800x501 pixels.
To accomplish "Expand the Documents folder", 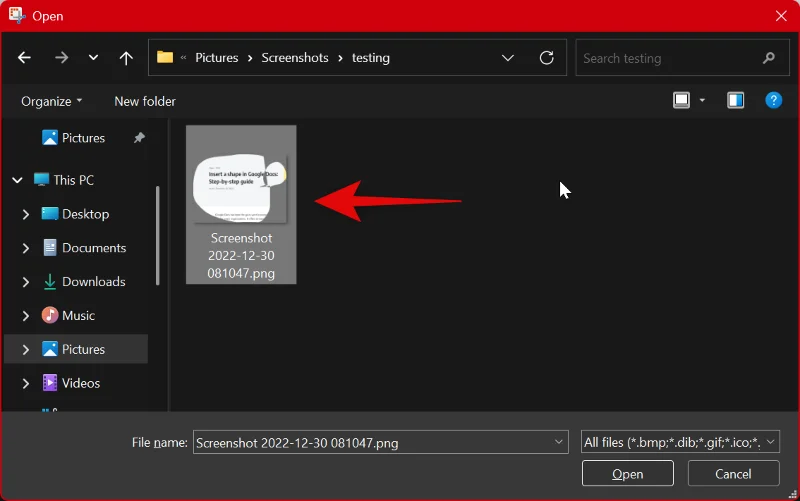I will coord(26,248).
